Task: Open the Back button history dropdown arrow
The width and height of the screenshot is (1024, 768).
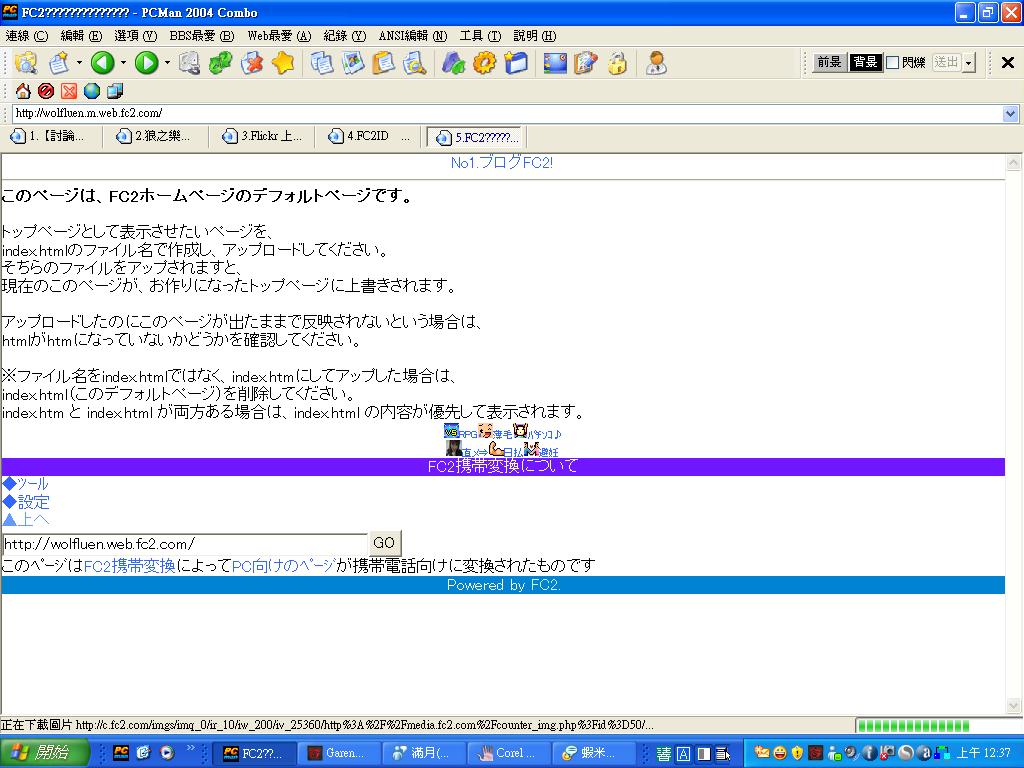Action: coord(123,63)
